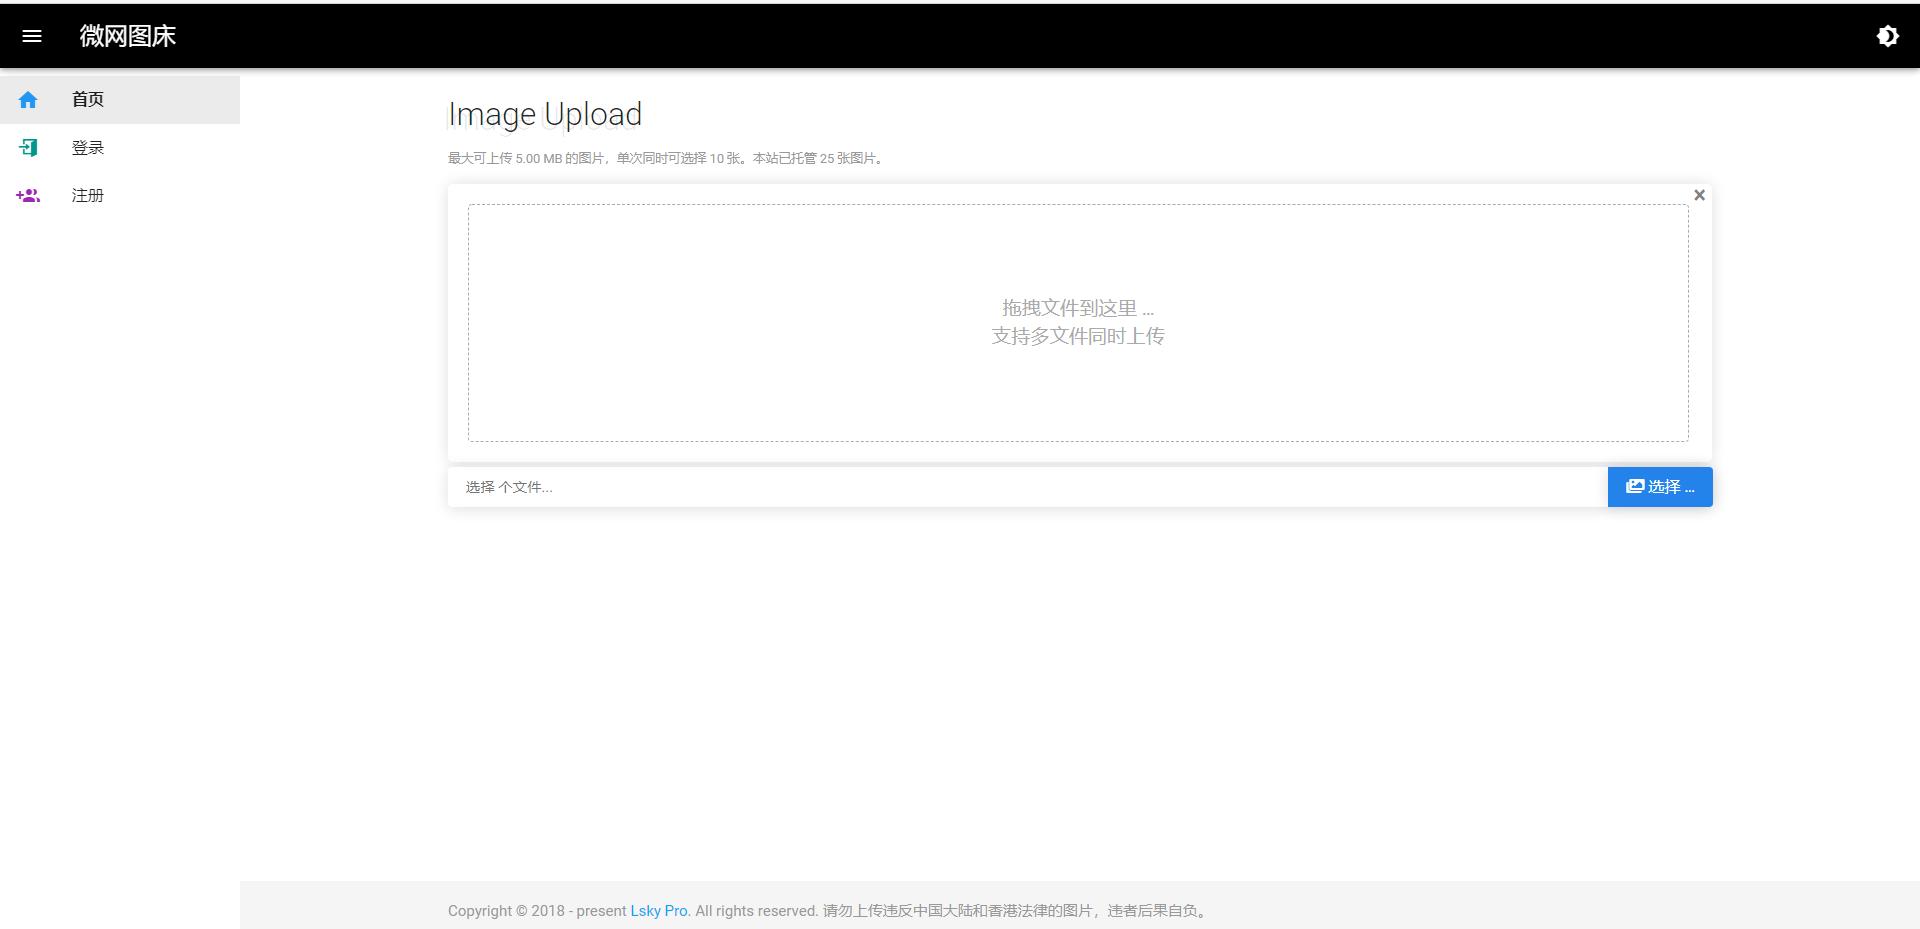Screen dimensions: 1920x929
Task: Switch the dark/light theme mode
Action: 1887,36
